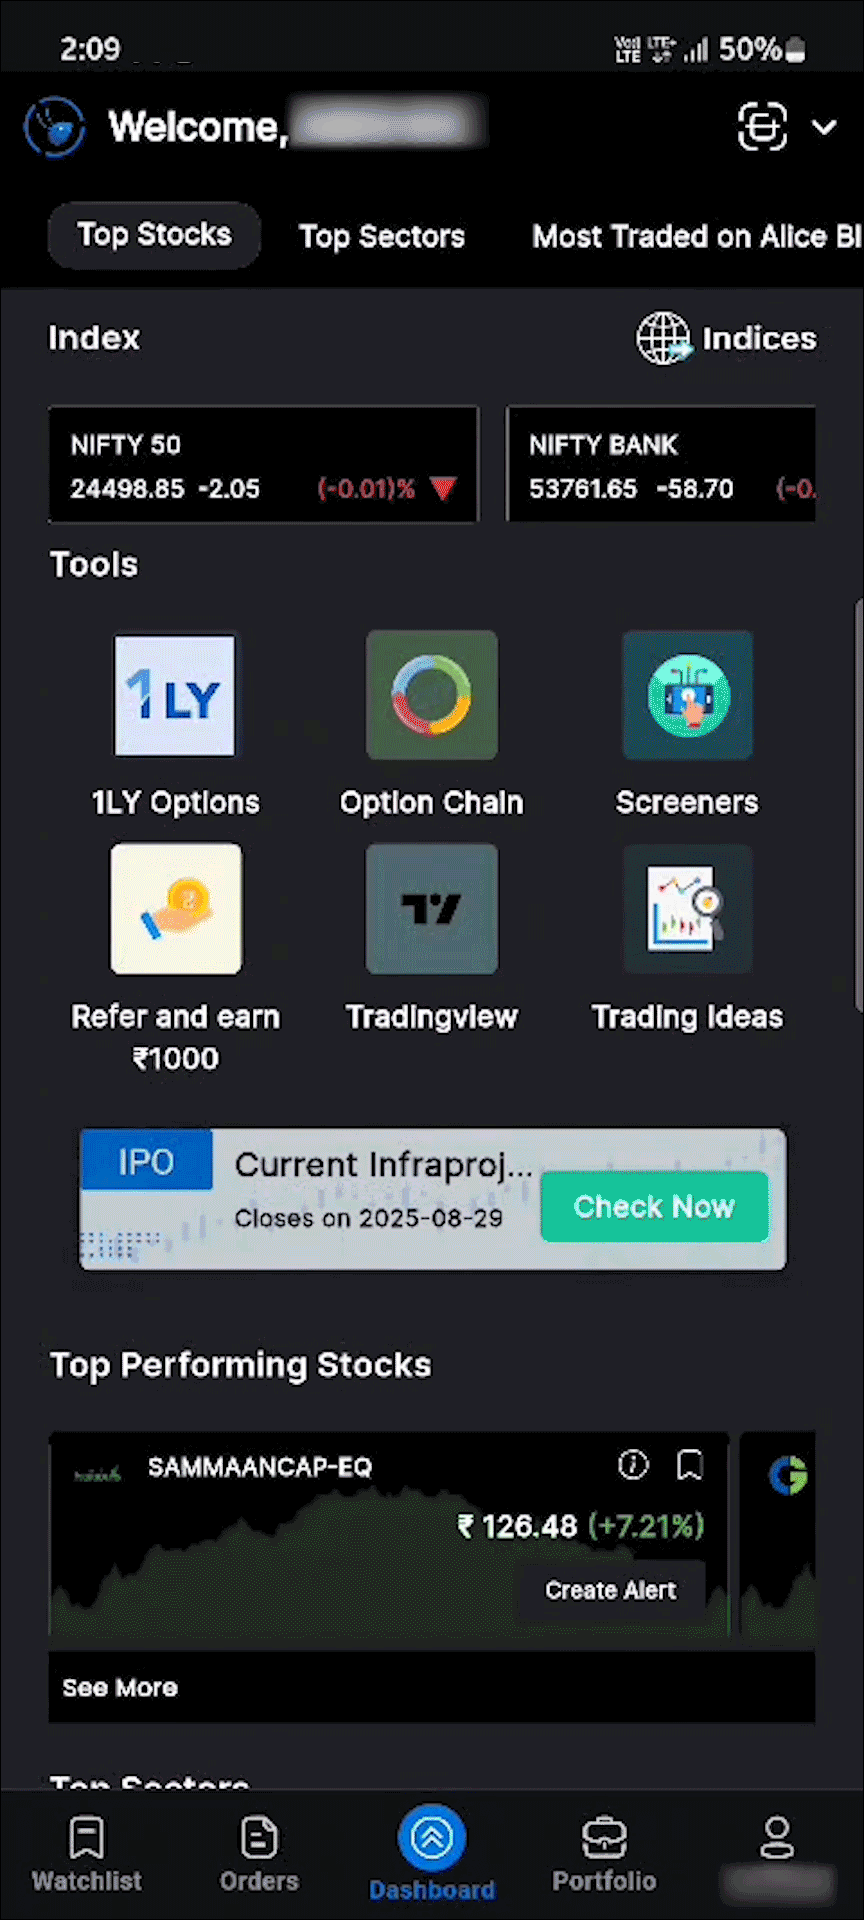Open the 1LY Options tool
The image size is (864, 1920).
click(175, 696)
